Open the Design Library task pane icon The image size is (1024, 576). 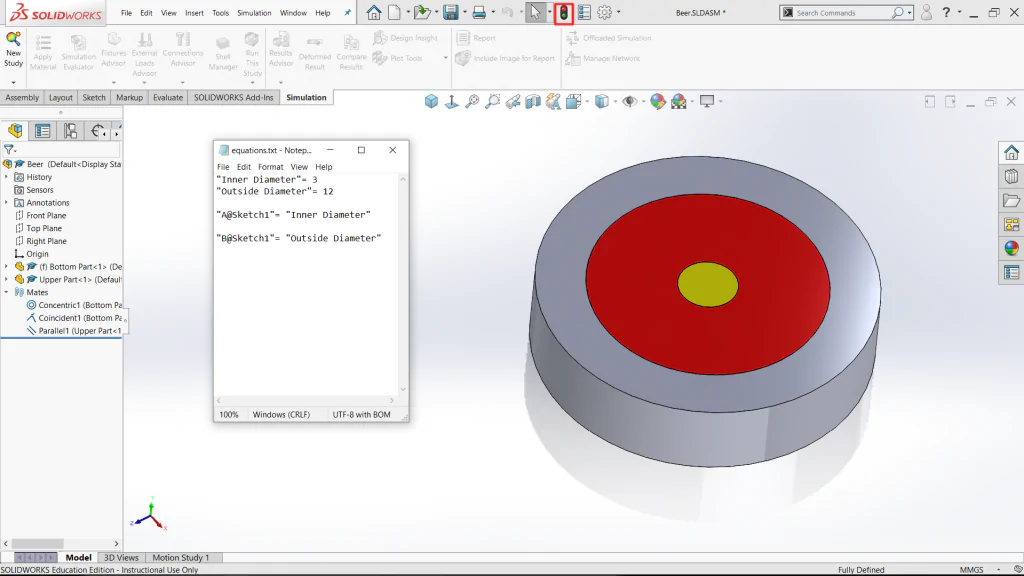(1011, 176)
